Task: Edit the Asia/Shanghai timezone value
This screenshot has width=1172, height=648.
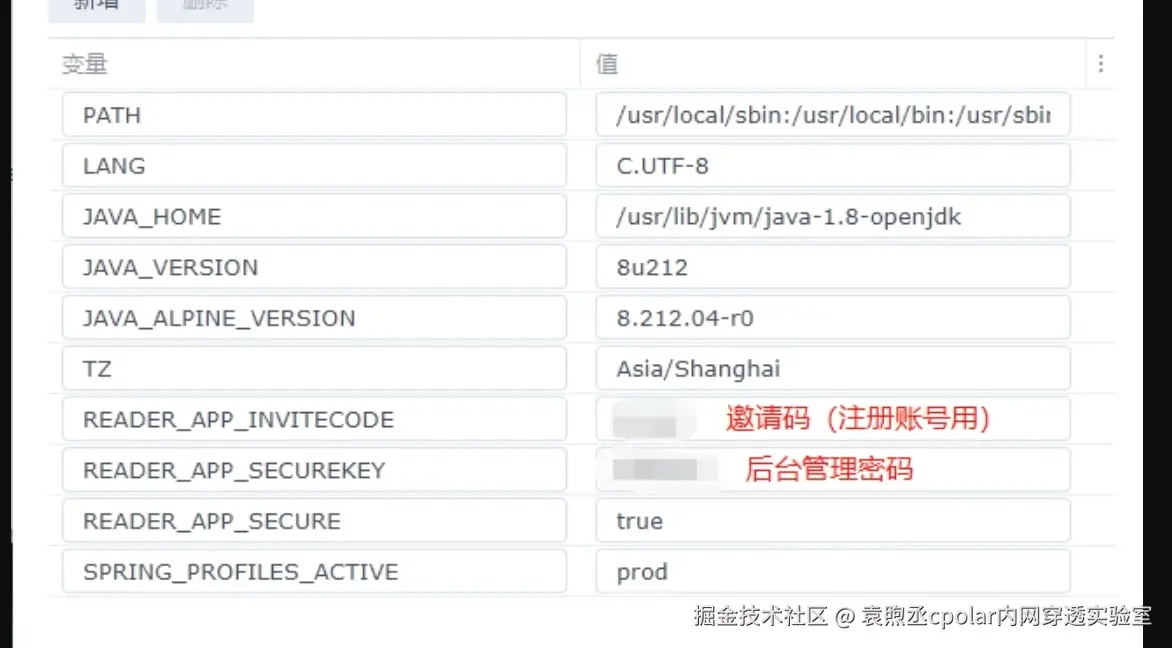Action: click(x=832, y=369)
